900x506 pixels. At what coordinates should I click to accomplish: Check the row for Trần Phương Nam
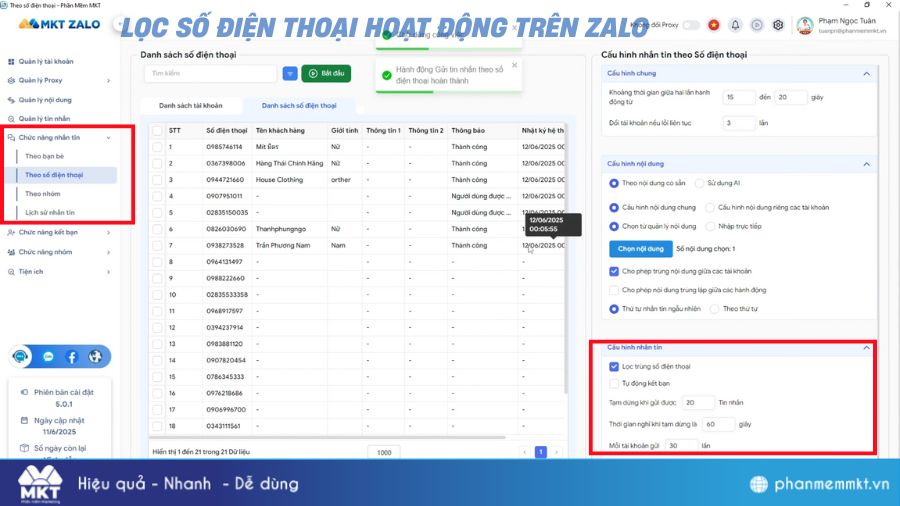pos(157,246)
